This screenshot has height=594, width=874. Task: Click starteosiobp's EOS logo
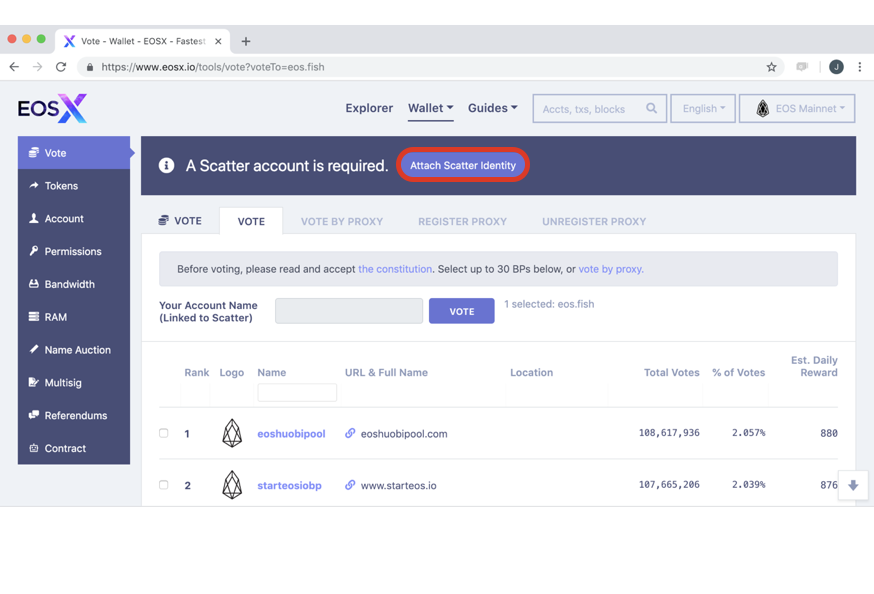[x=232, y=485]
